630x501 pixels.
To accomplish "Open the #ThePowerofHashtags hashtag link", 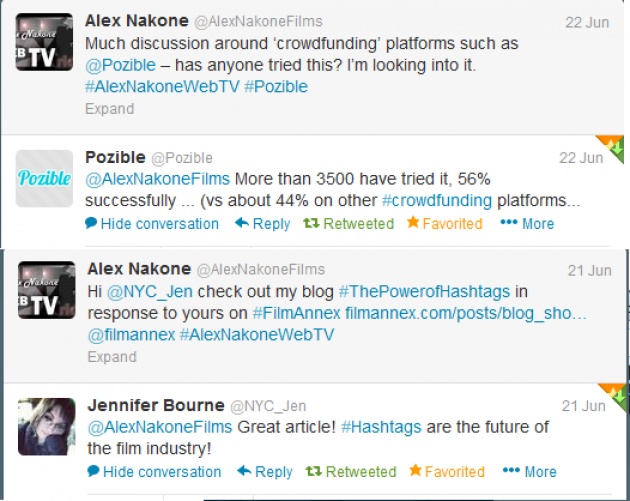I will pos(424,291).
